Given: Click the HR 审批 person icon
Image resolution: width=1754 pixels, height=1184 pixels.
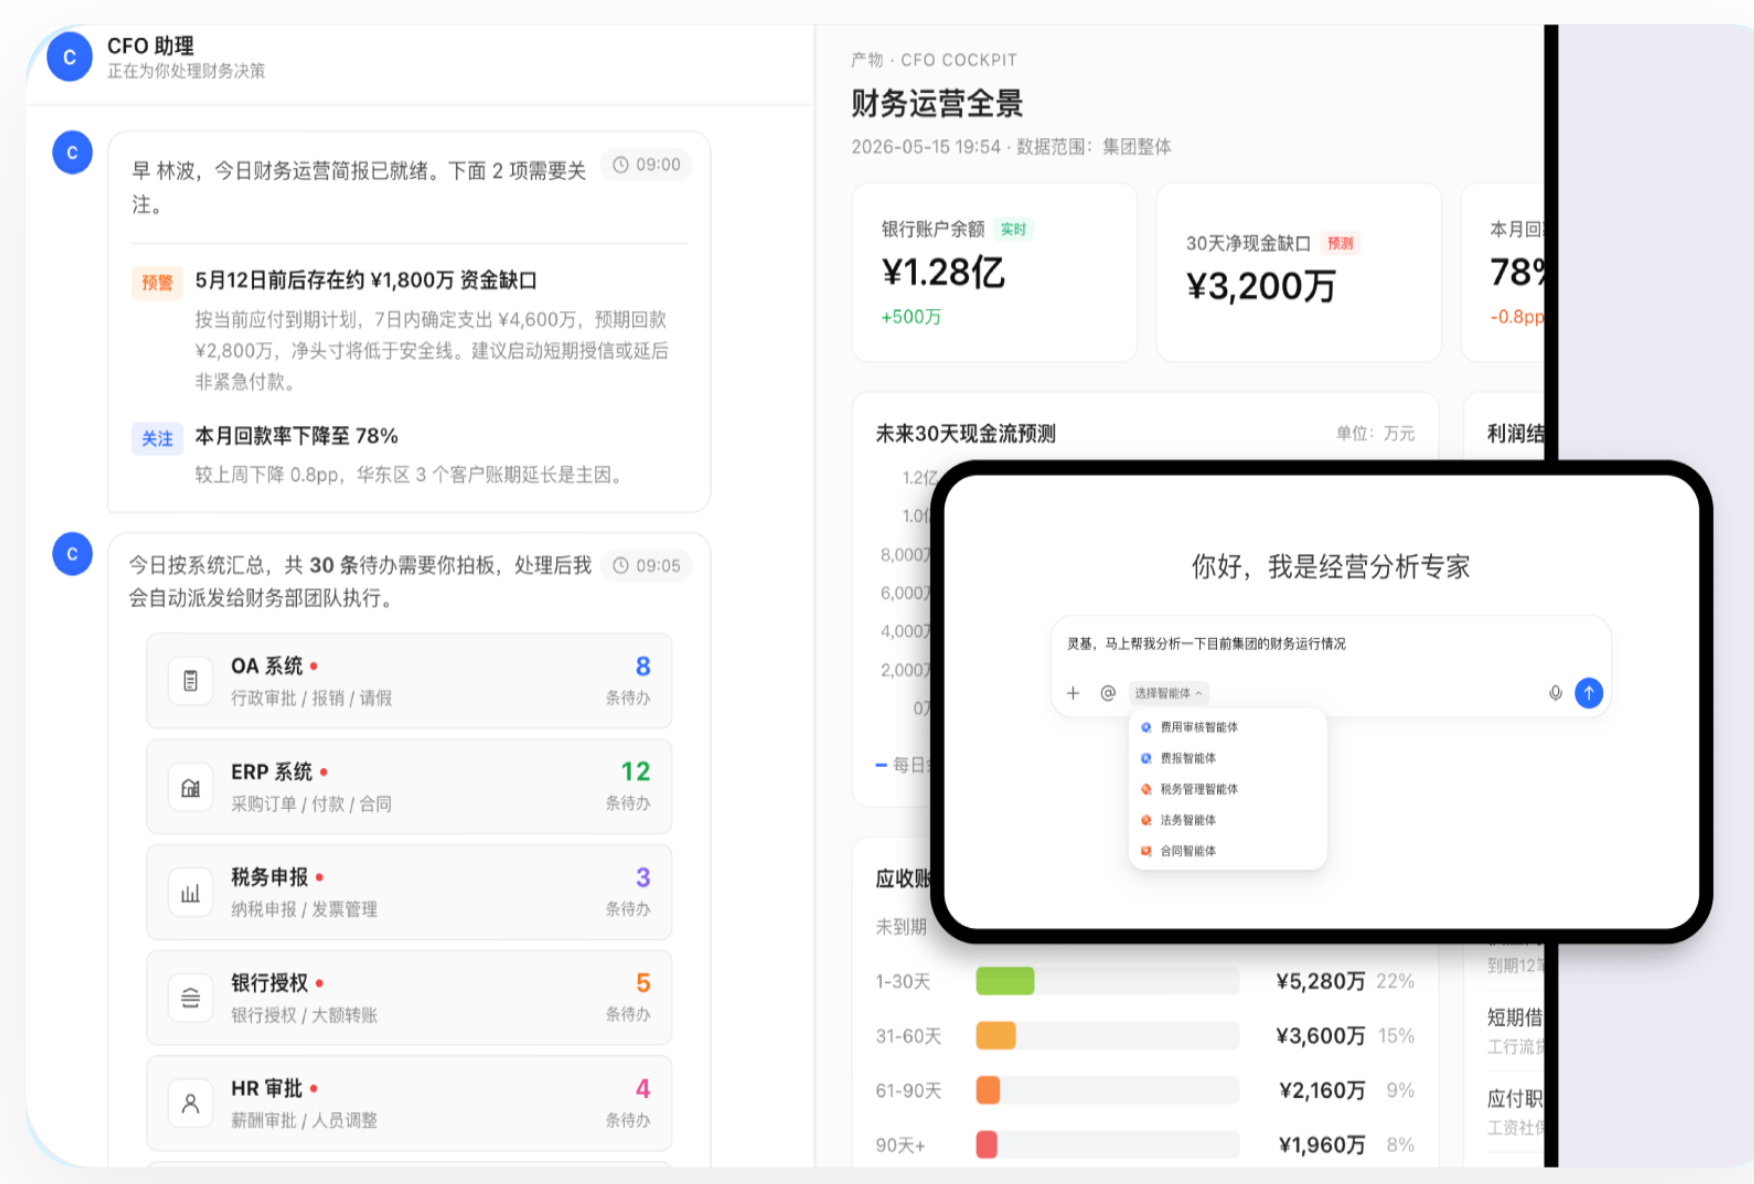Looking at the screenshot, I should [x=190, y=1104].
